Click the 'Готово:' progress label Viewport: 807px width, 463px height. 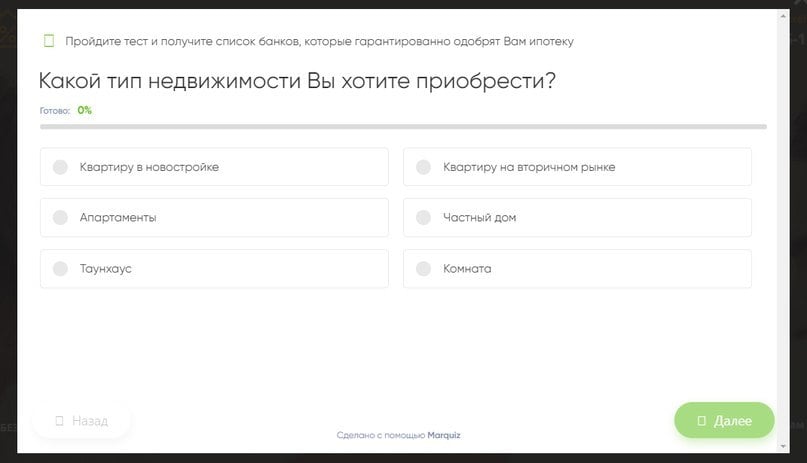click(x=55, y=111)
